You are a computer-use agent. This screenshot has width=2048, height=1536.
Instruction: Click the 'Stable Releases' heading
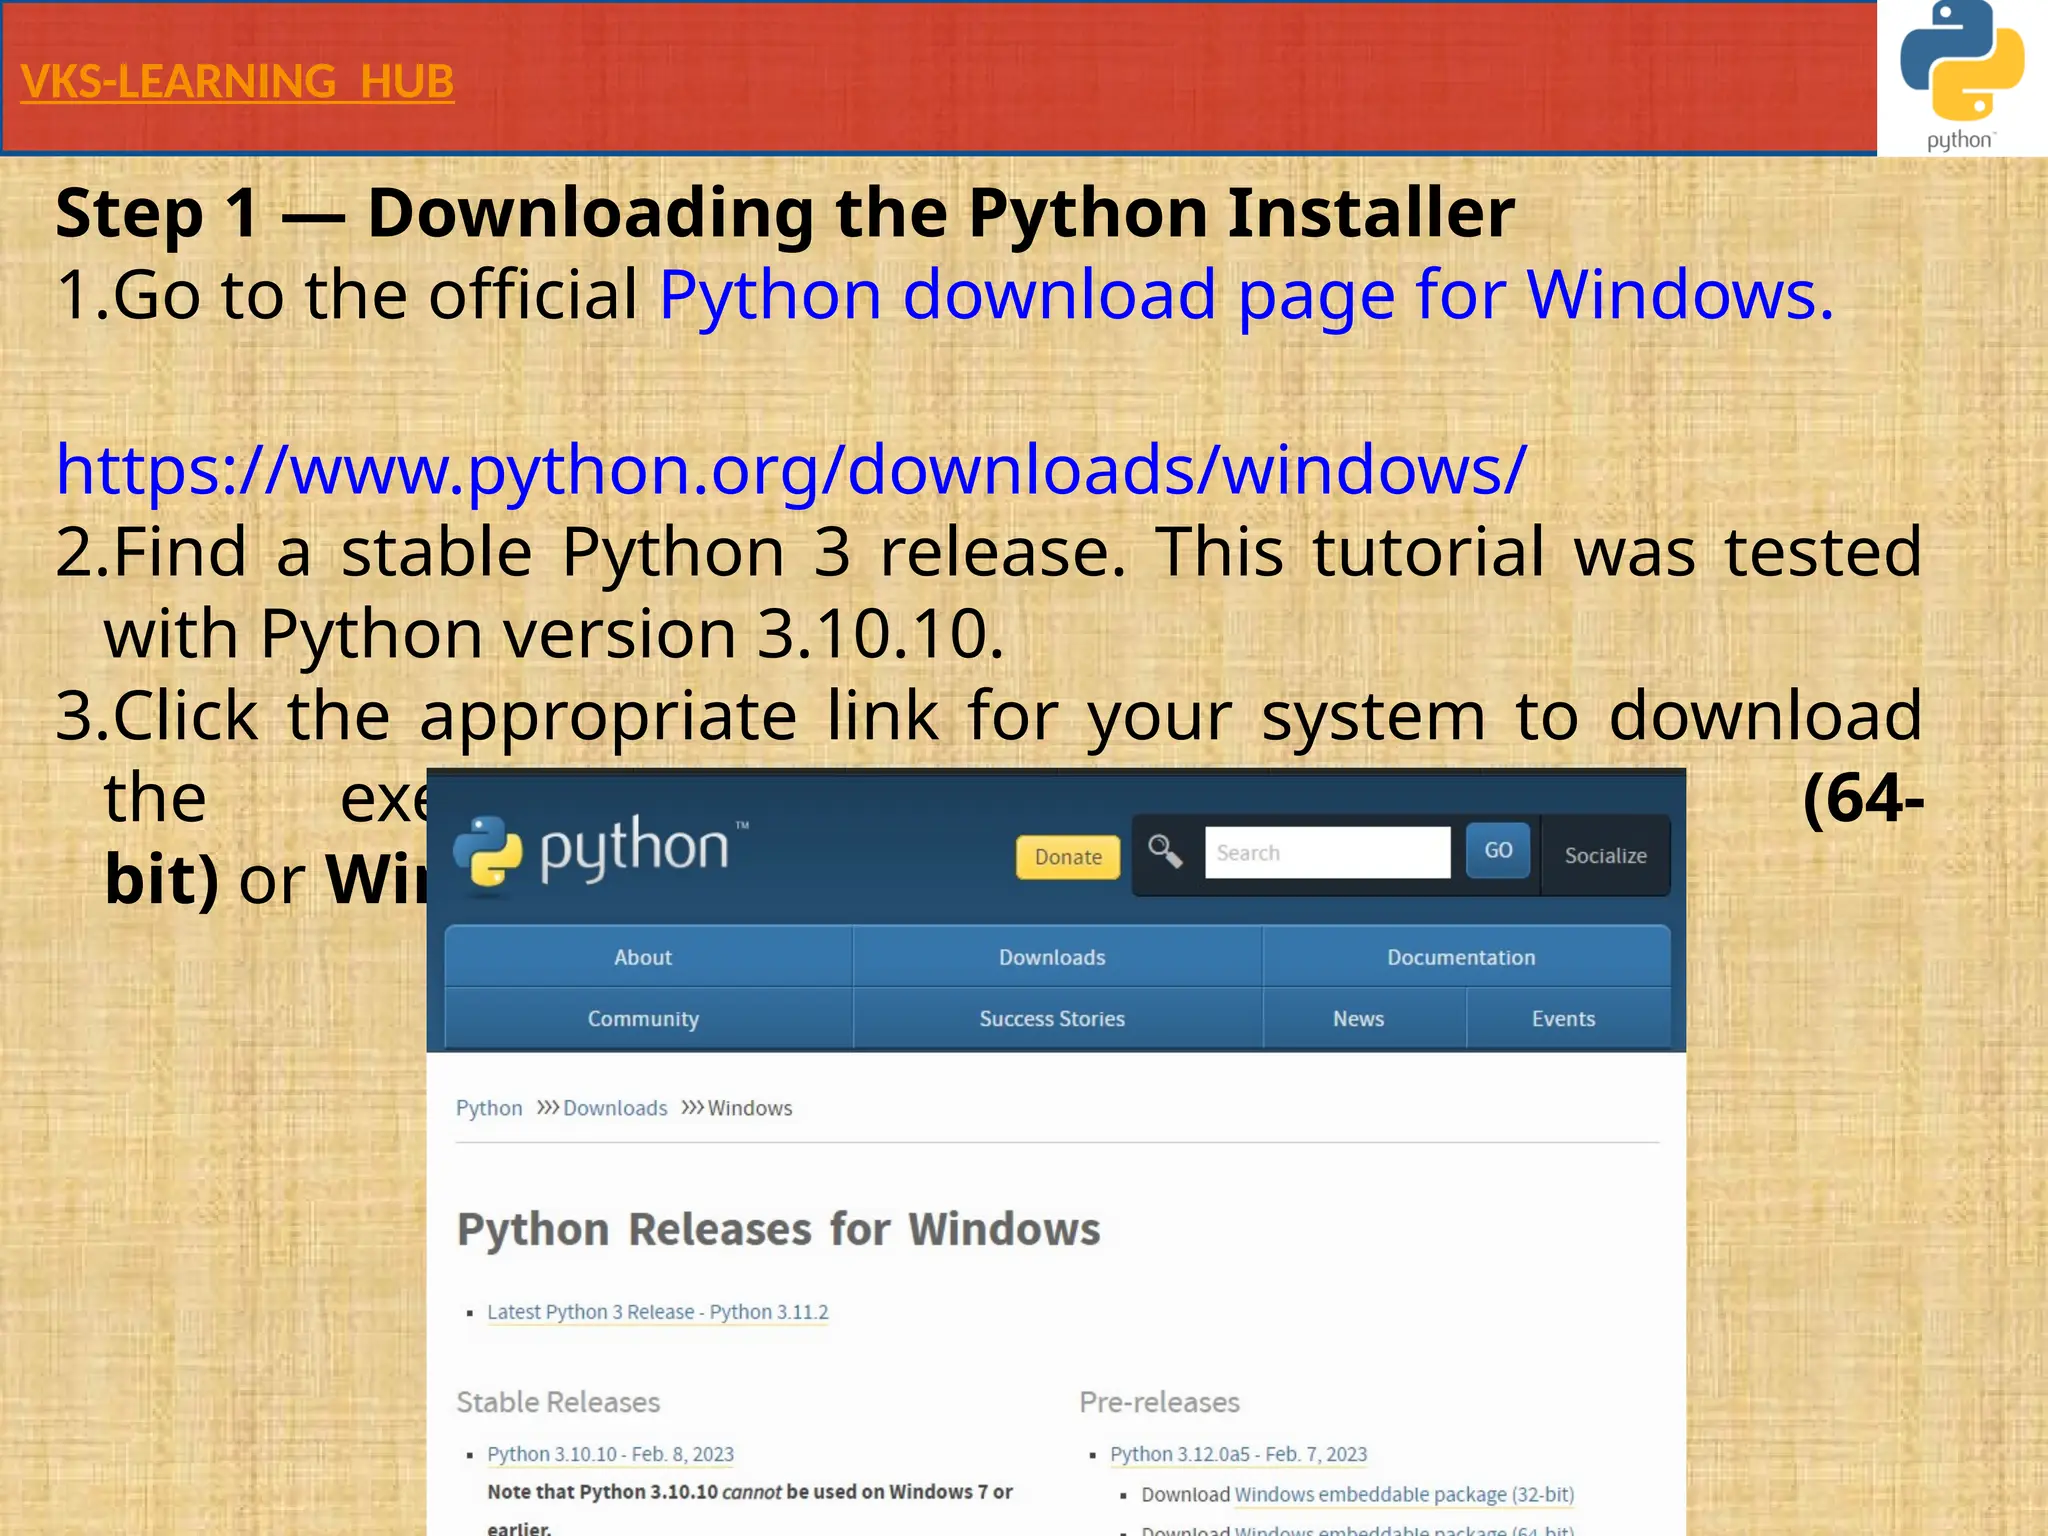pos(558,1402)
